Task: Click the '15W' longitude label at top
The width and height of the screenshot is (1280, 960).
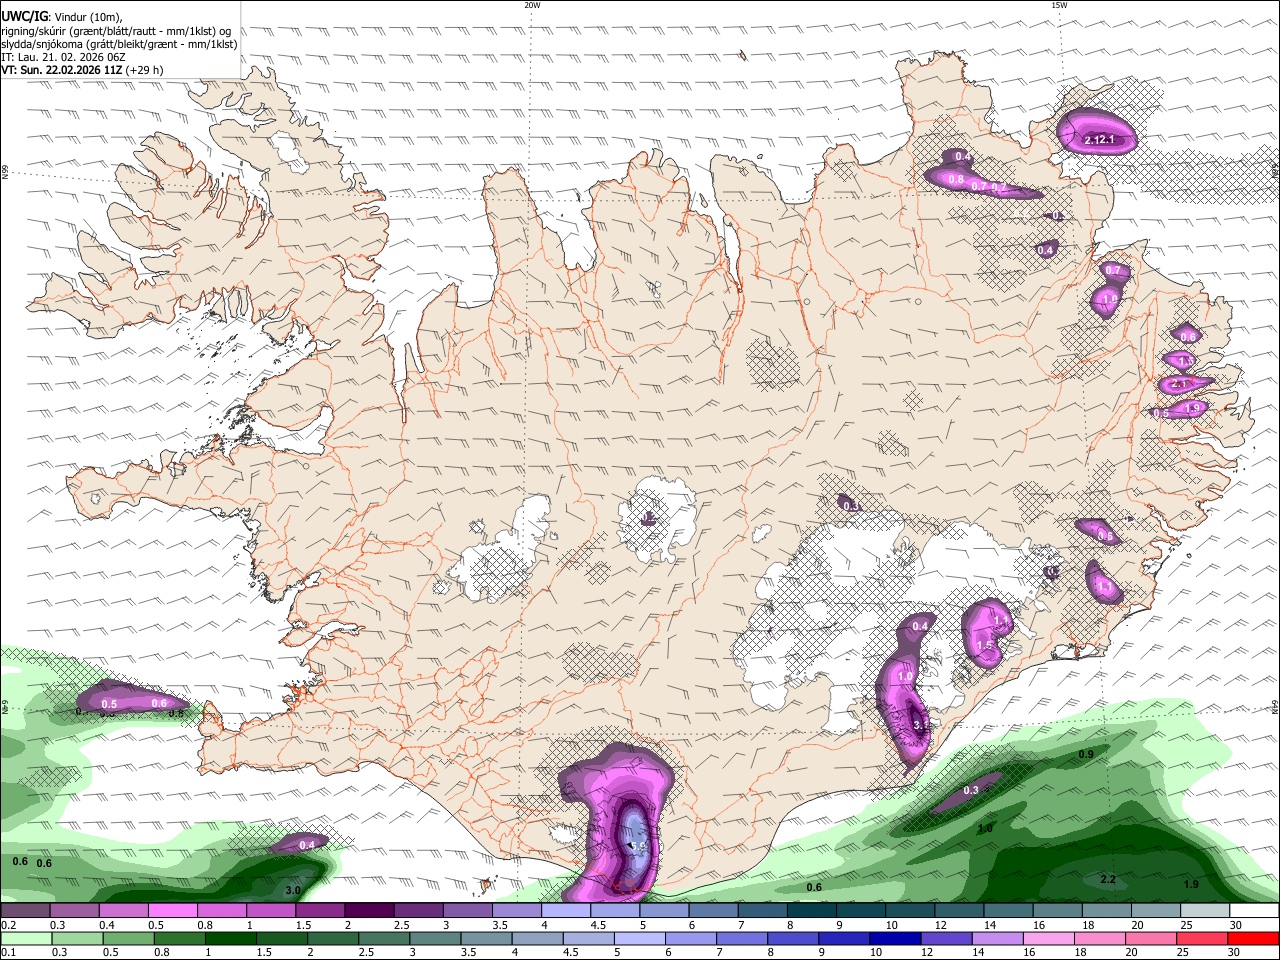Action: pos(1059,5)
